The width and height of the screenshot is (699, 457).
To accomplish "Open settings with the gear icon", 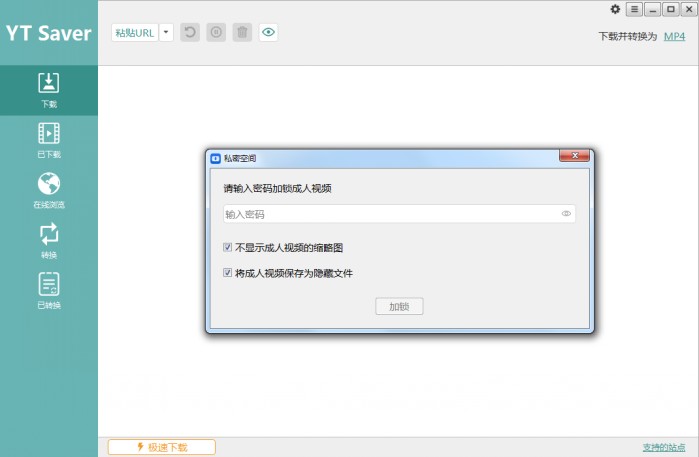I will pyautogui.click(x=615, y=9).
